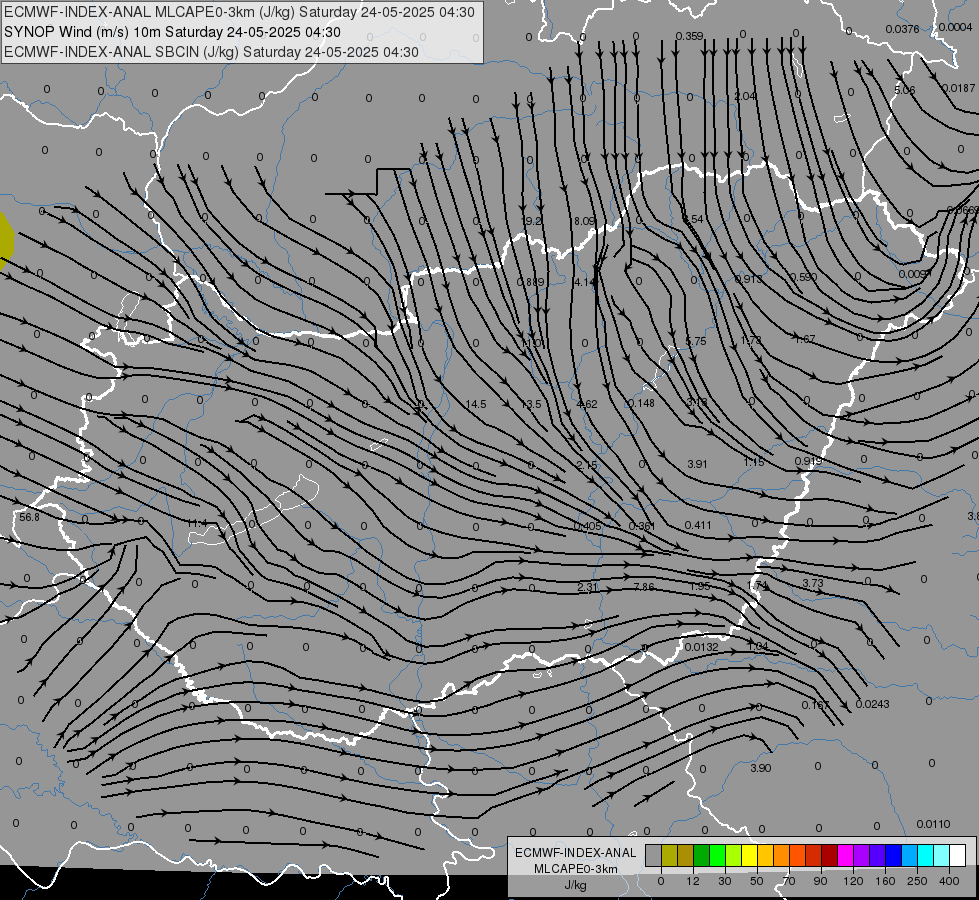Pick the dark green legend swatch
This screenshot has width=979, height=900.
coord(701,855)
